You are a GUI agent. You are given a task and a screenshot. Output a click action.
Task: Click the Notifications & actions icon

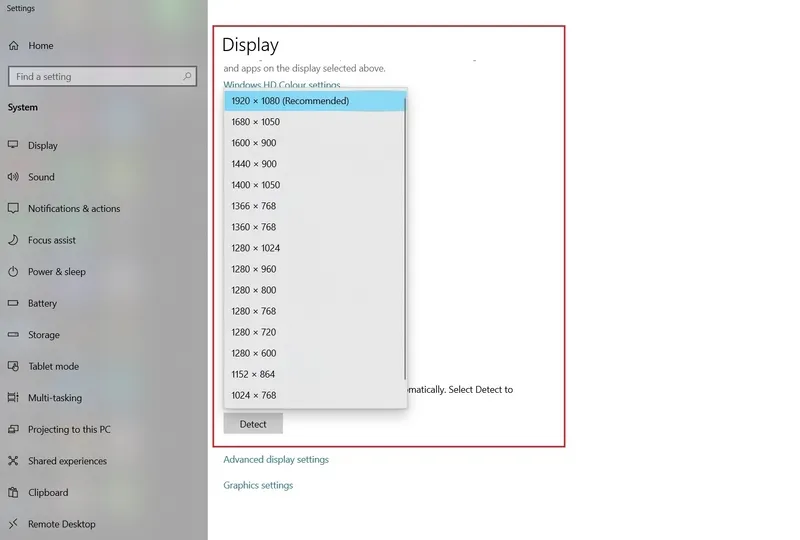tap(13, 209)
